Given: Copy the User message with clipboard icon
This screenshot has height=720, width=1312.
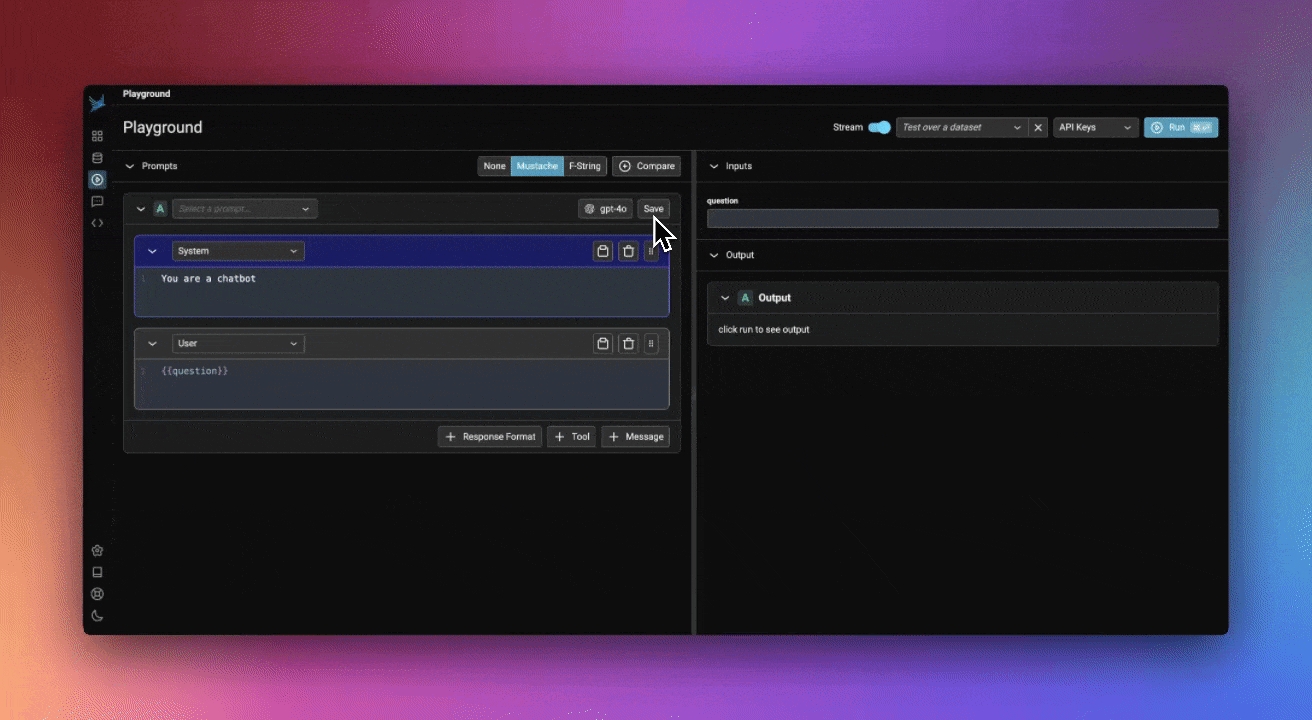Looking at the screenshot, I should pos(603,343).
